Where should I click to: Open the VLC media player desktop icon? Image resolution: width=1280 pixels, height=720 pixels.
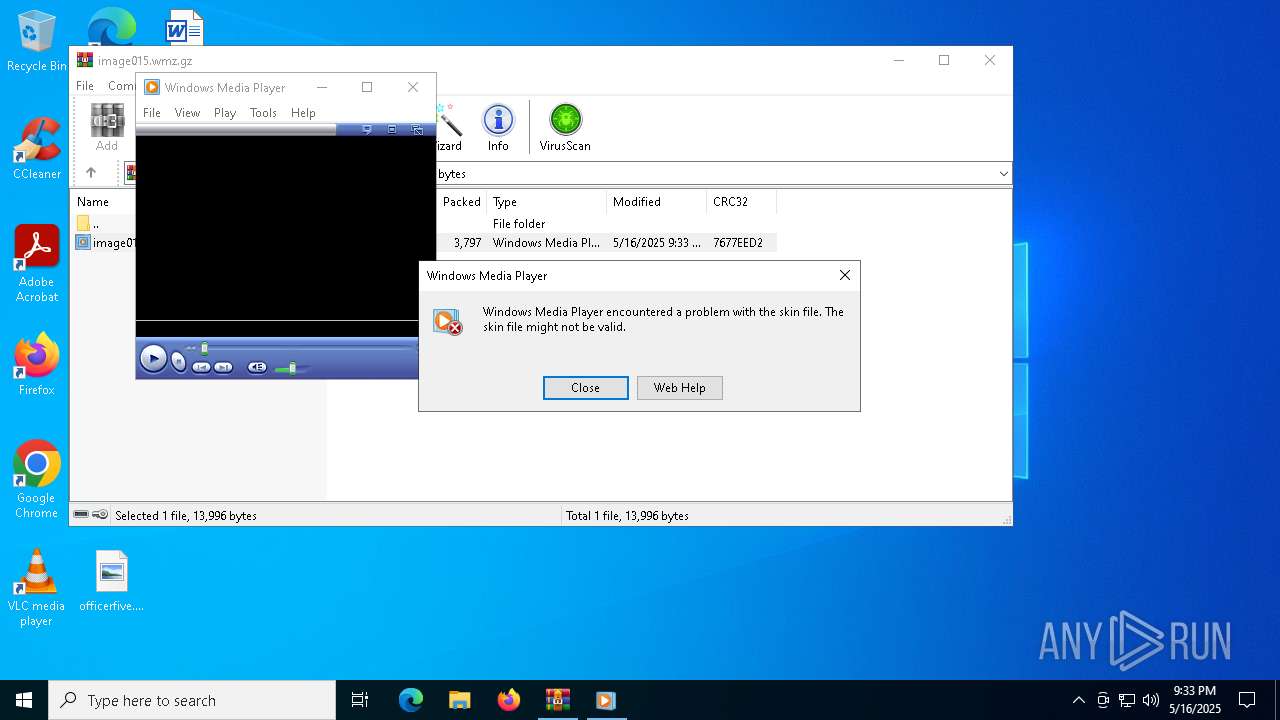tap(37, 588)
